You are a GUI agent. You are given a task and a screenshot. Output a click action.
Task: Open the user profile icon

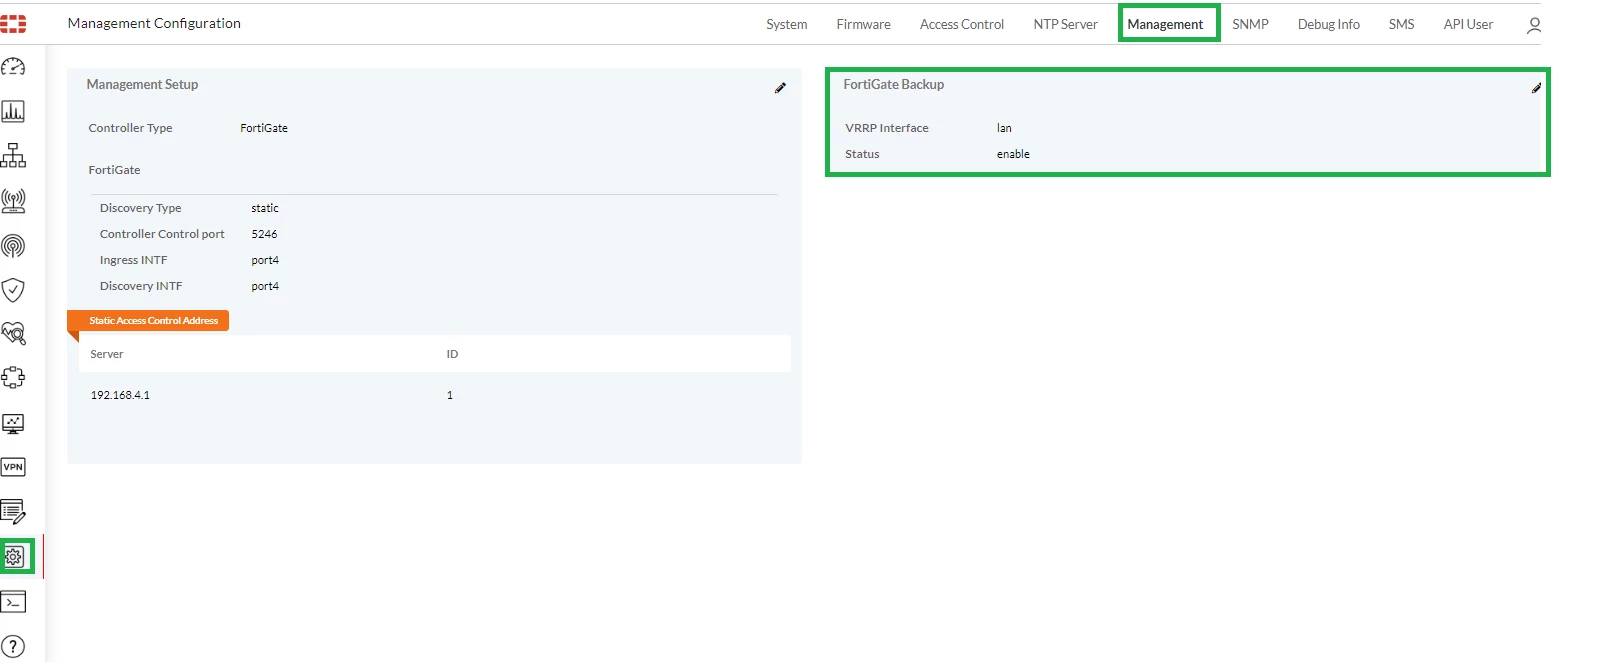tap(1534, 25)
